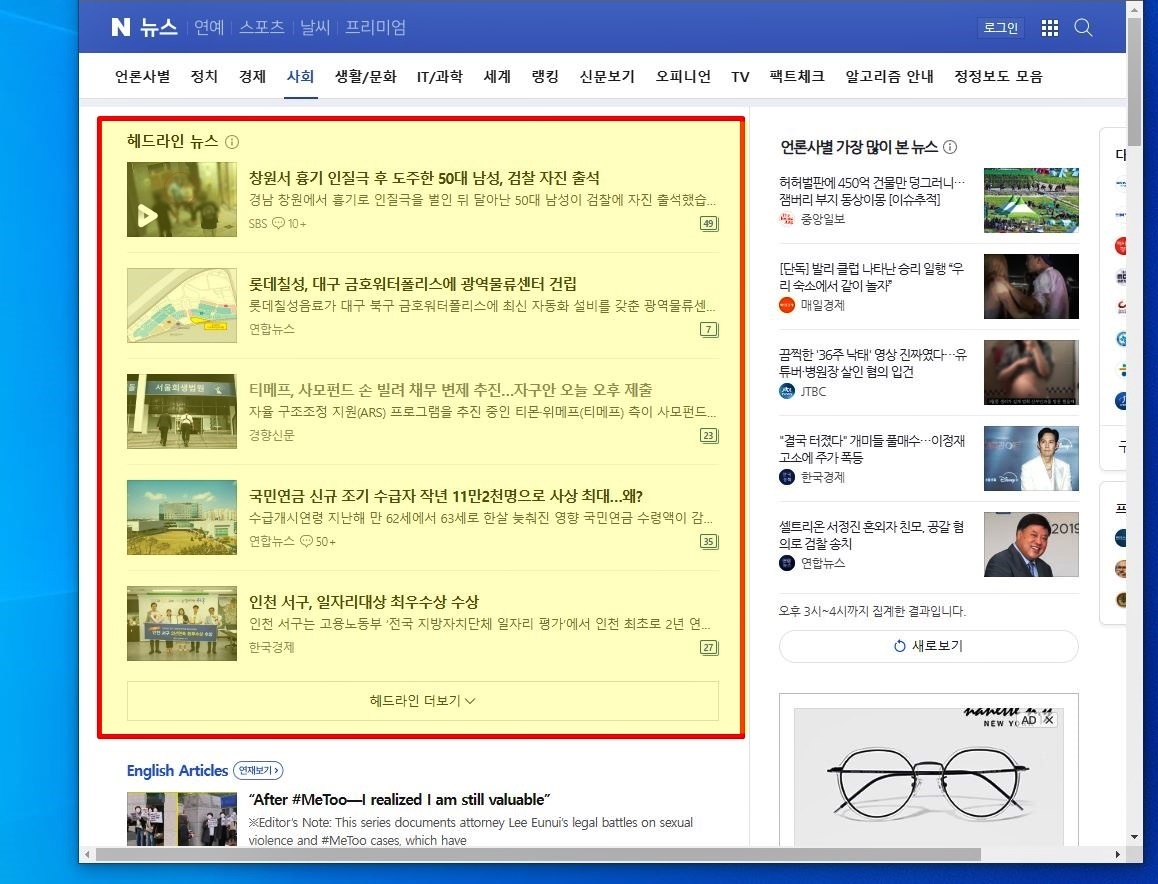Select the 사회 section tab
The width and height of the screenshot is (1158, 884).
click(x=301, y=77)
